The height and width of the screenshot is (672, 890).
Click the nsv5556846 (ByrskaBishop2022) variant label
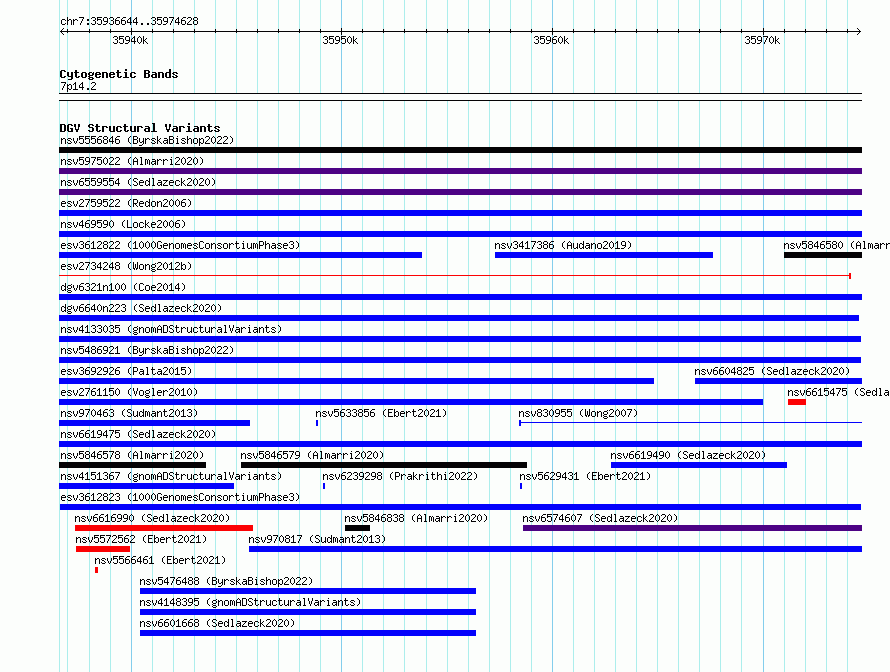[x=147, y=140]
